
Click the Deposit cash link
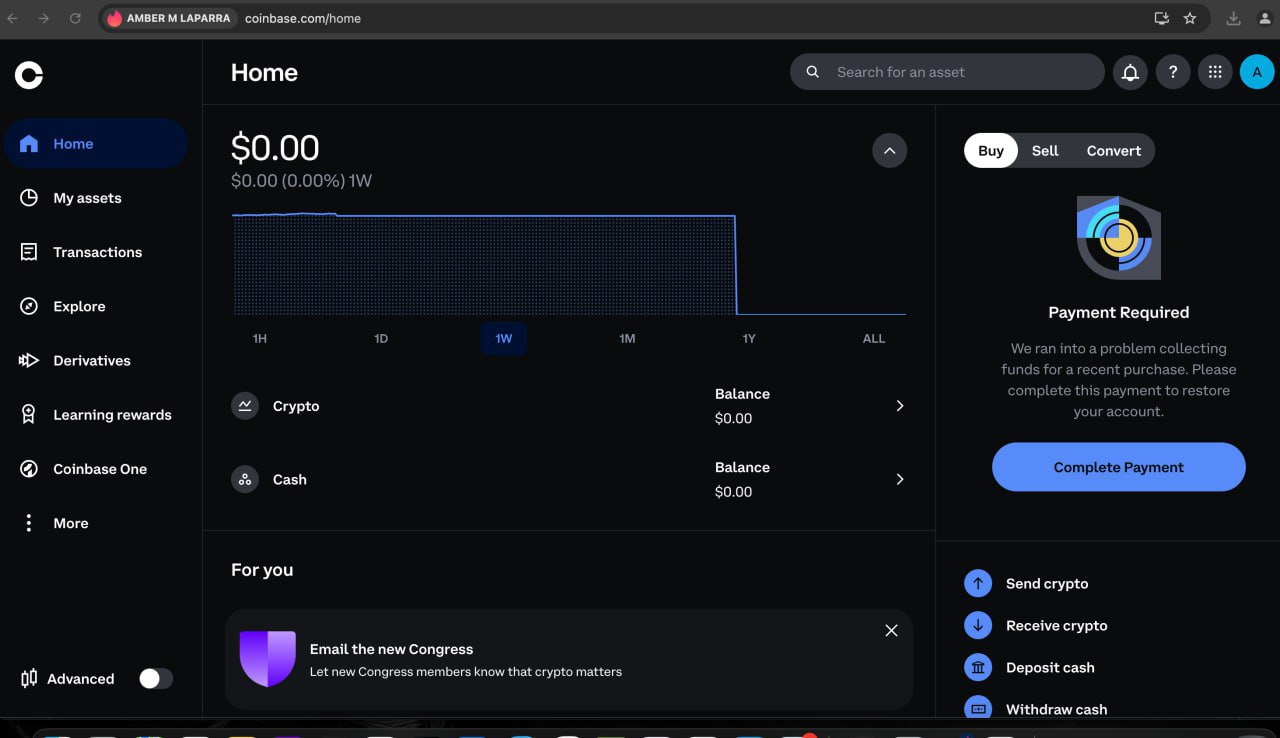[x=1050, y=667]
